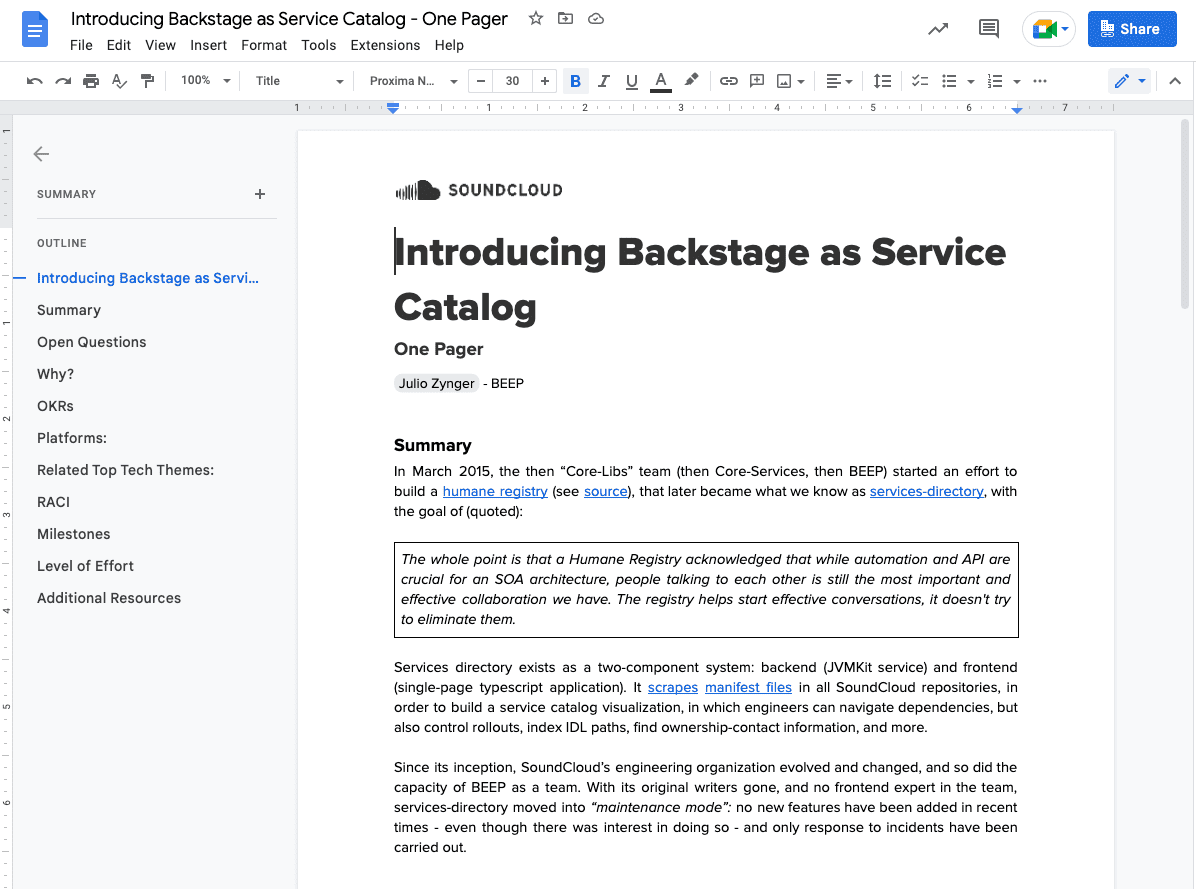Print the document using the printer icon
Image resolution: width=1196 pixels, height=889 pixels.
click(91, 81)
